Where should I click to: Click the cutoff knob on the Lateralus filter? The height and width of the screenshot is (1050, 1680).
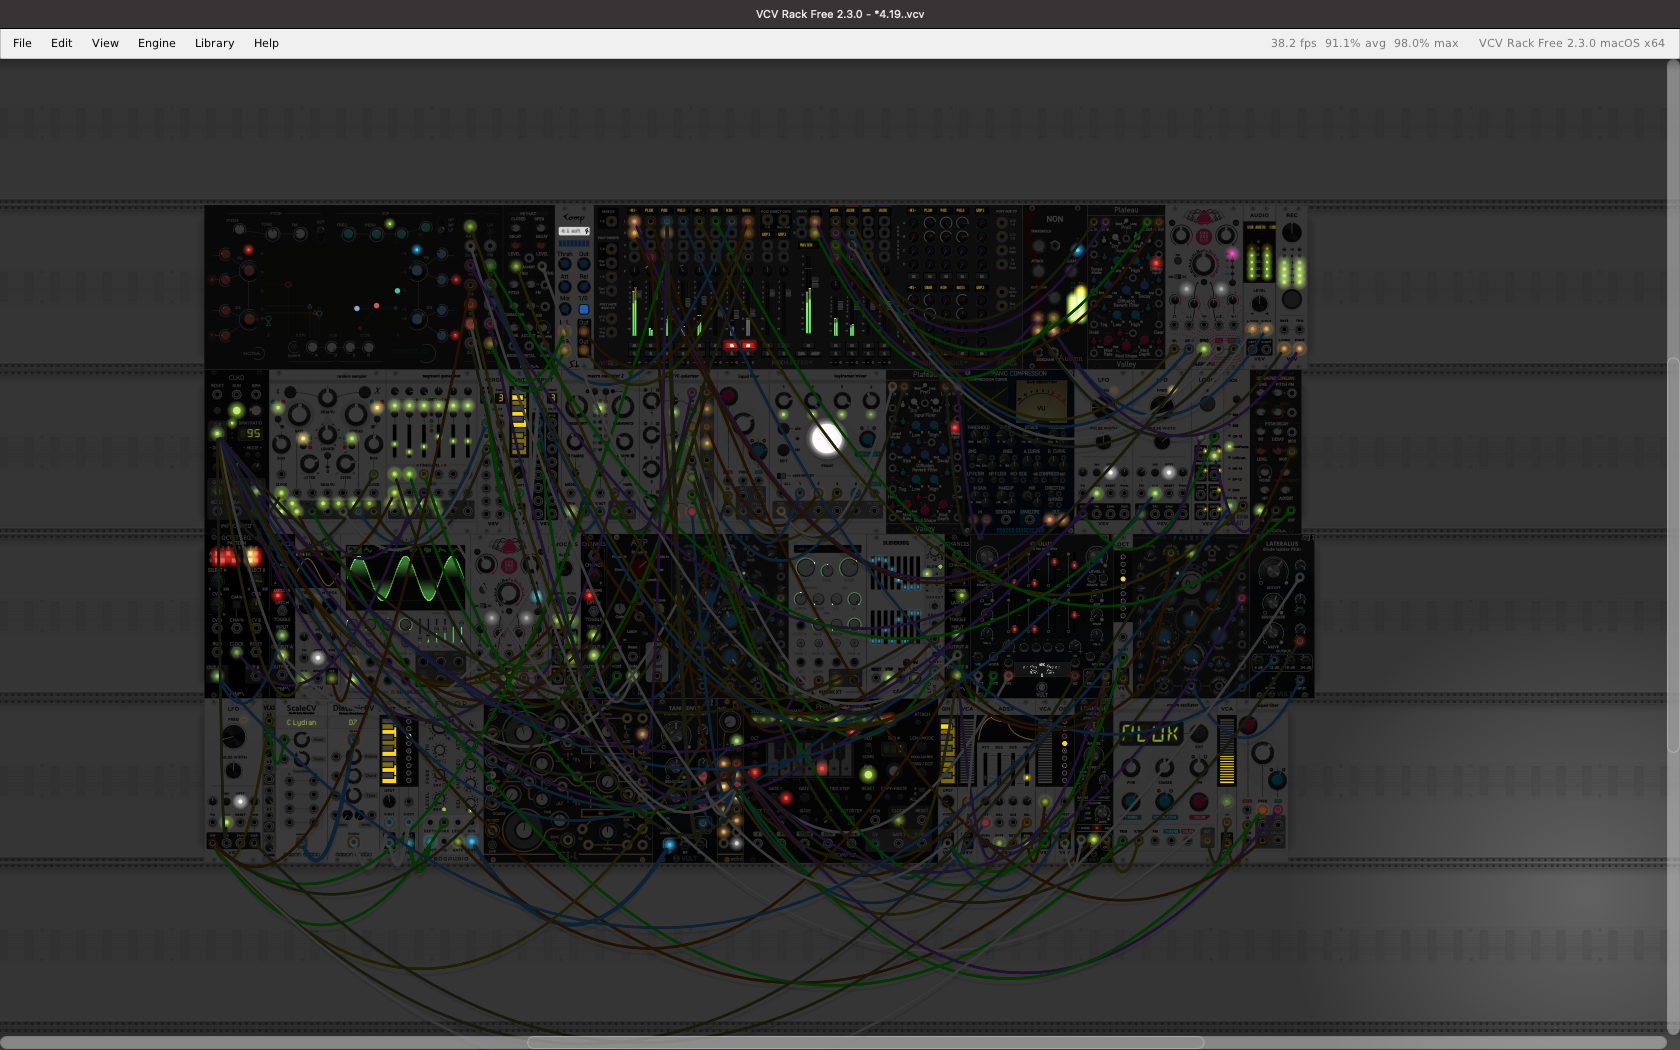[x=1273, y=571]
